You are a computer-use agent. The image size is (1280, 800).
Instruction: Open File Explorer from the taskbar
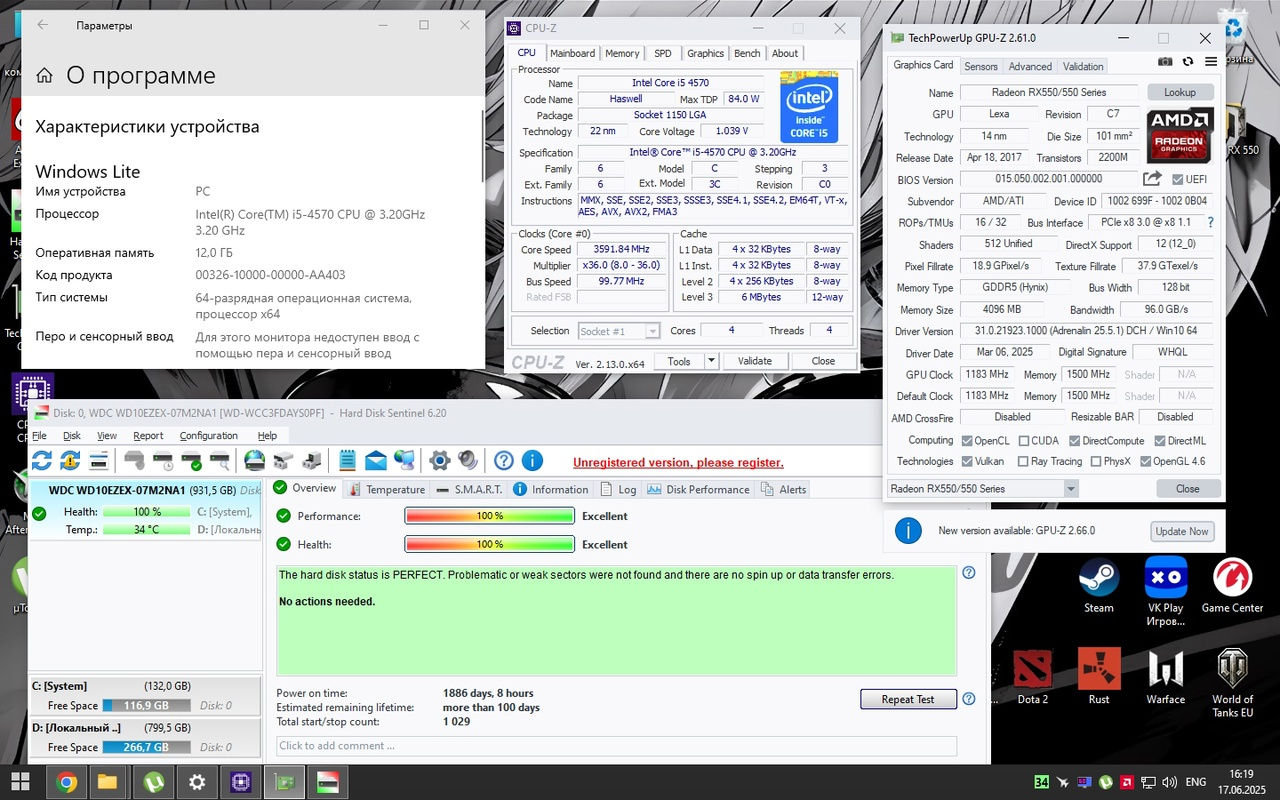[x=107, y=782]
